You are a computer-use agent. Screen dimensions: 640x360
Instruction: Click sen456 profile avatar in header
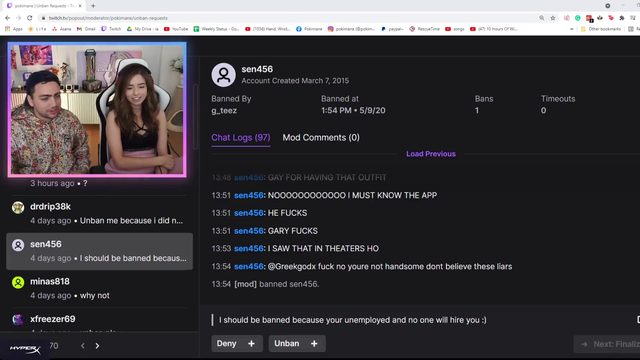(x=223, y=75)
